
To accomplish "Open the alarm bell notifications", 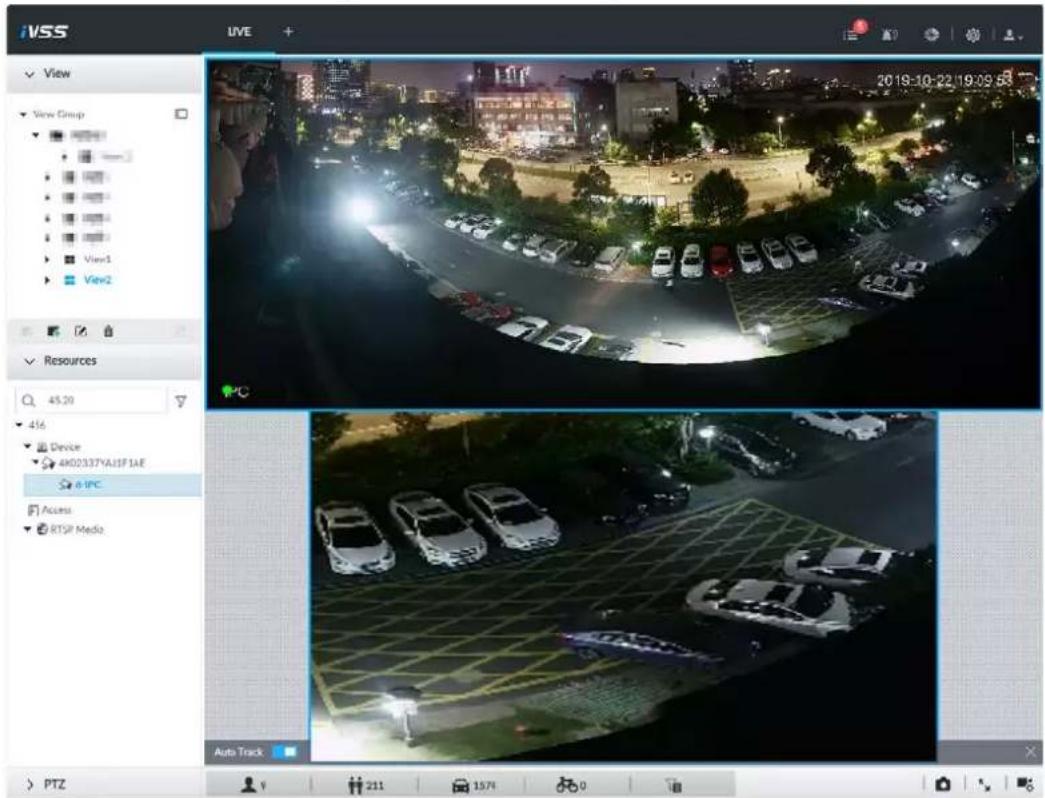I will click(890, 34).
